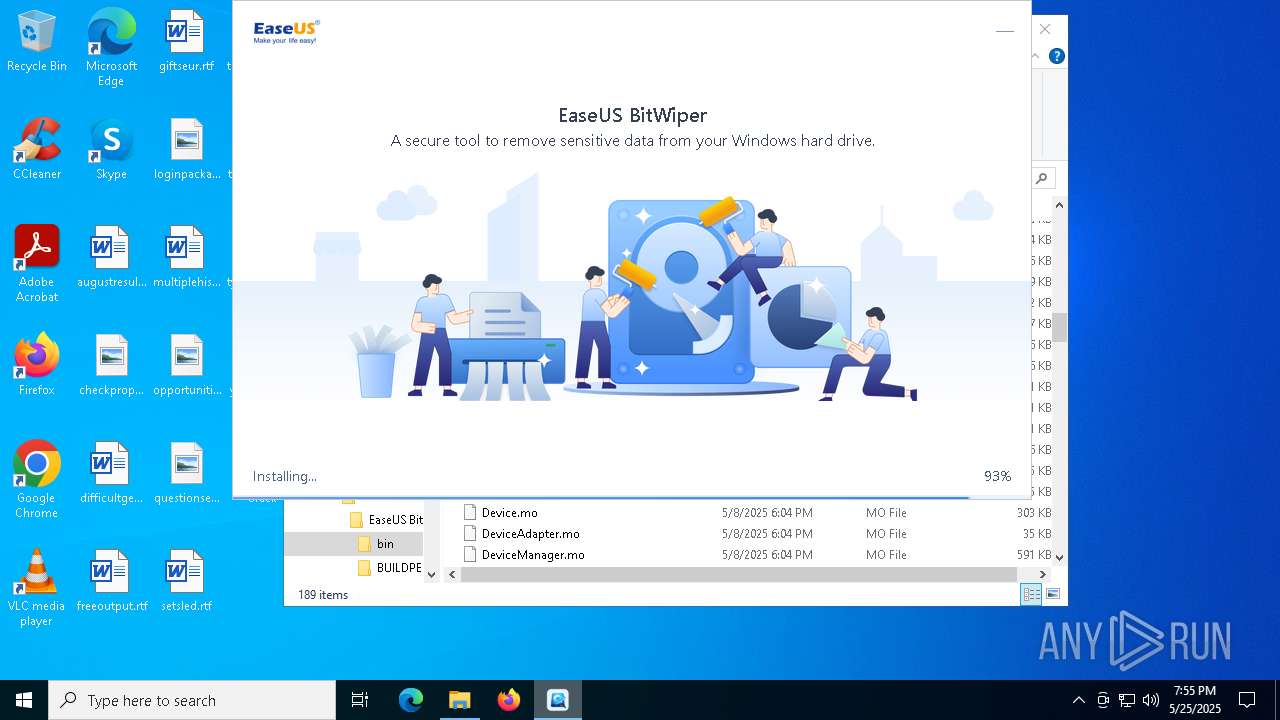Viewport: 1280px width, 720px height.
Task: Select the BUILDPE folder in navigation tree
Action: 390,567
